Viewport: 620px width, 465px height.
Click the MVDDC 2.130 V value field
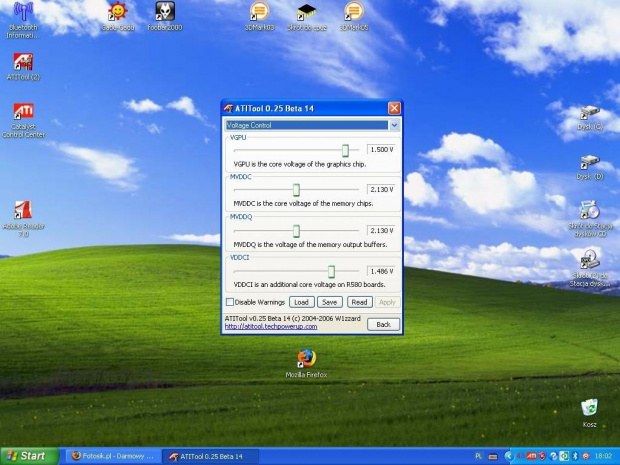point(381,189)
